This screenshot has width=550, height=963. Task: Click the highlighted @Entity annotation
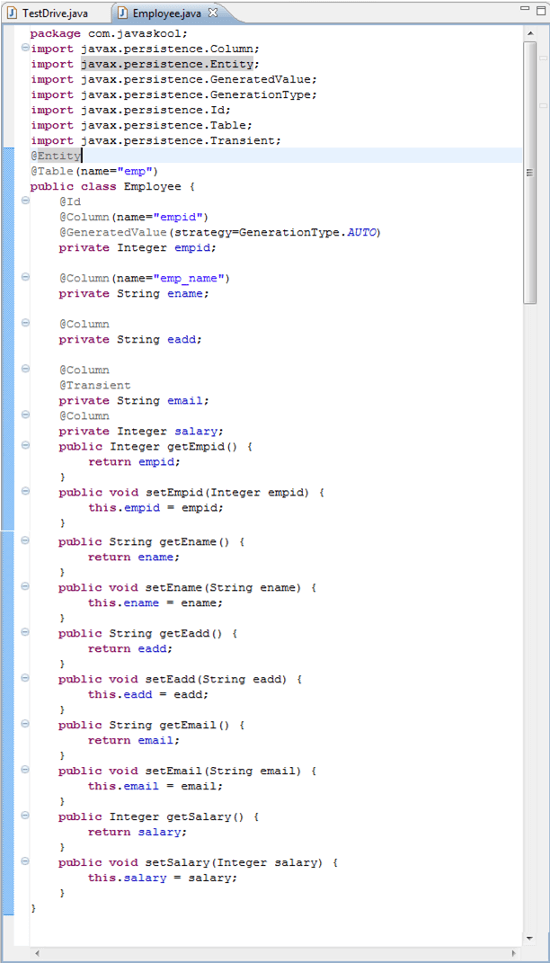pyautogui.click(x=55, y=156)
